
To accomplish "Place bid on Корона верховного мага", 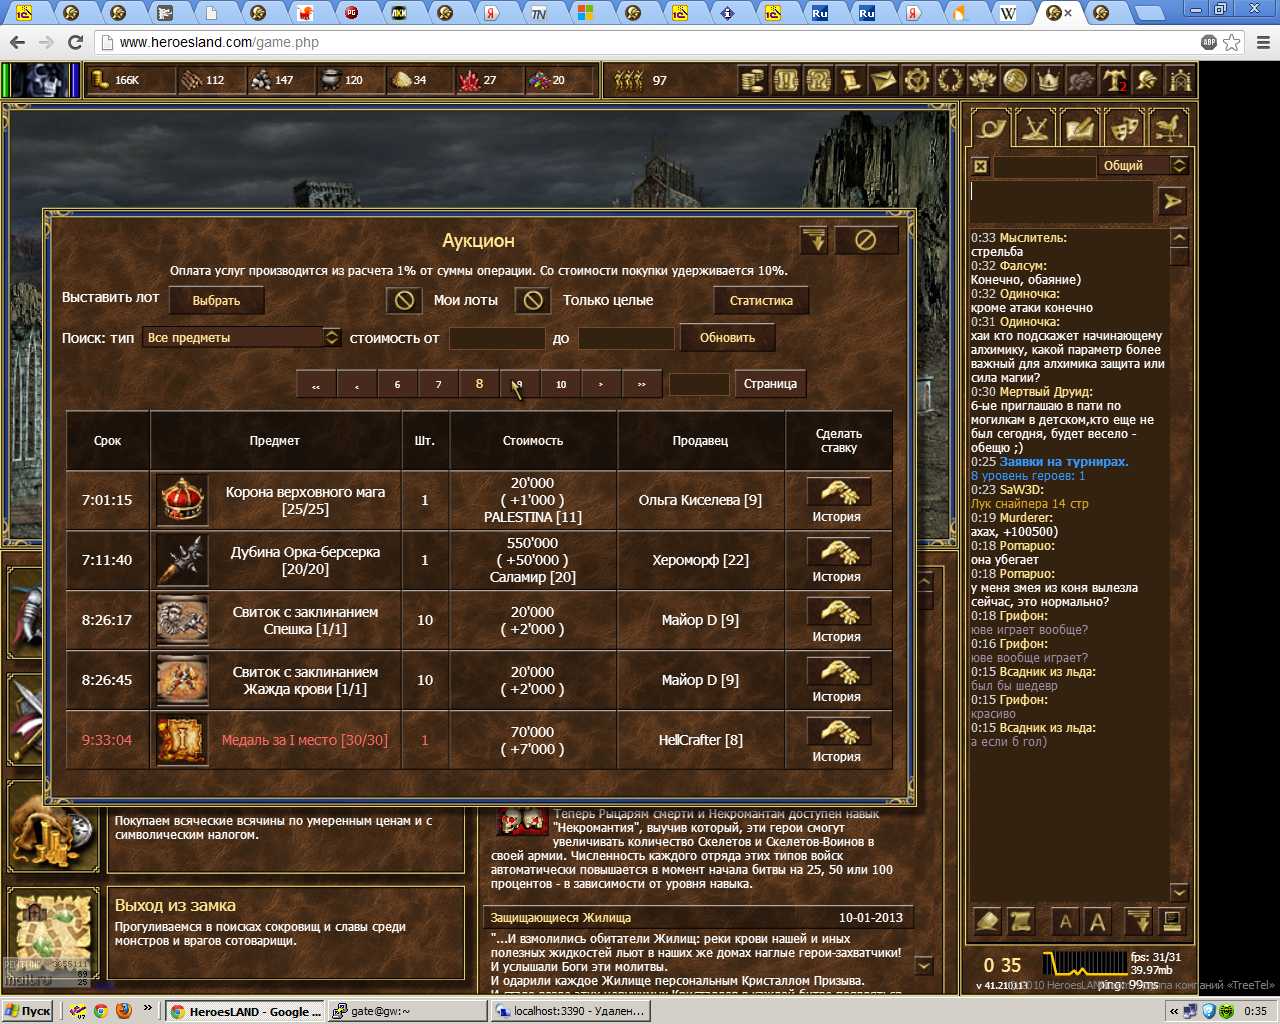I will point(838,492).
